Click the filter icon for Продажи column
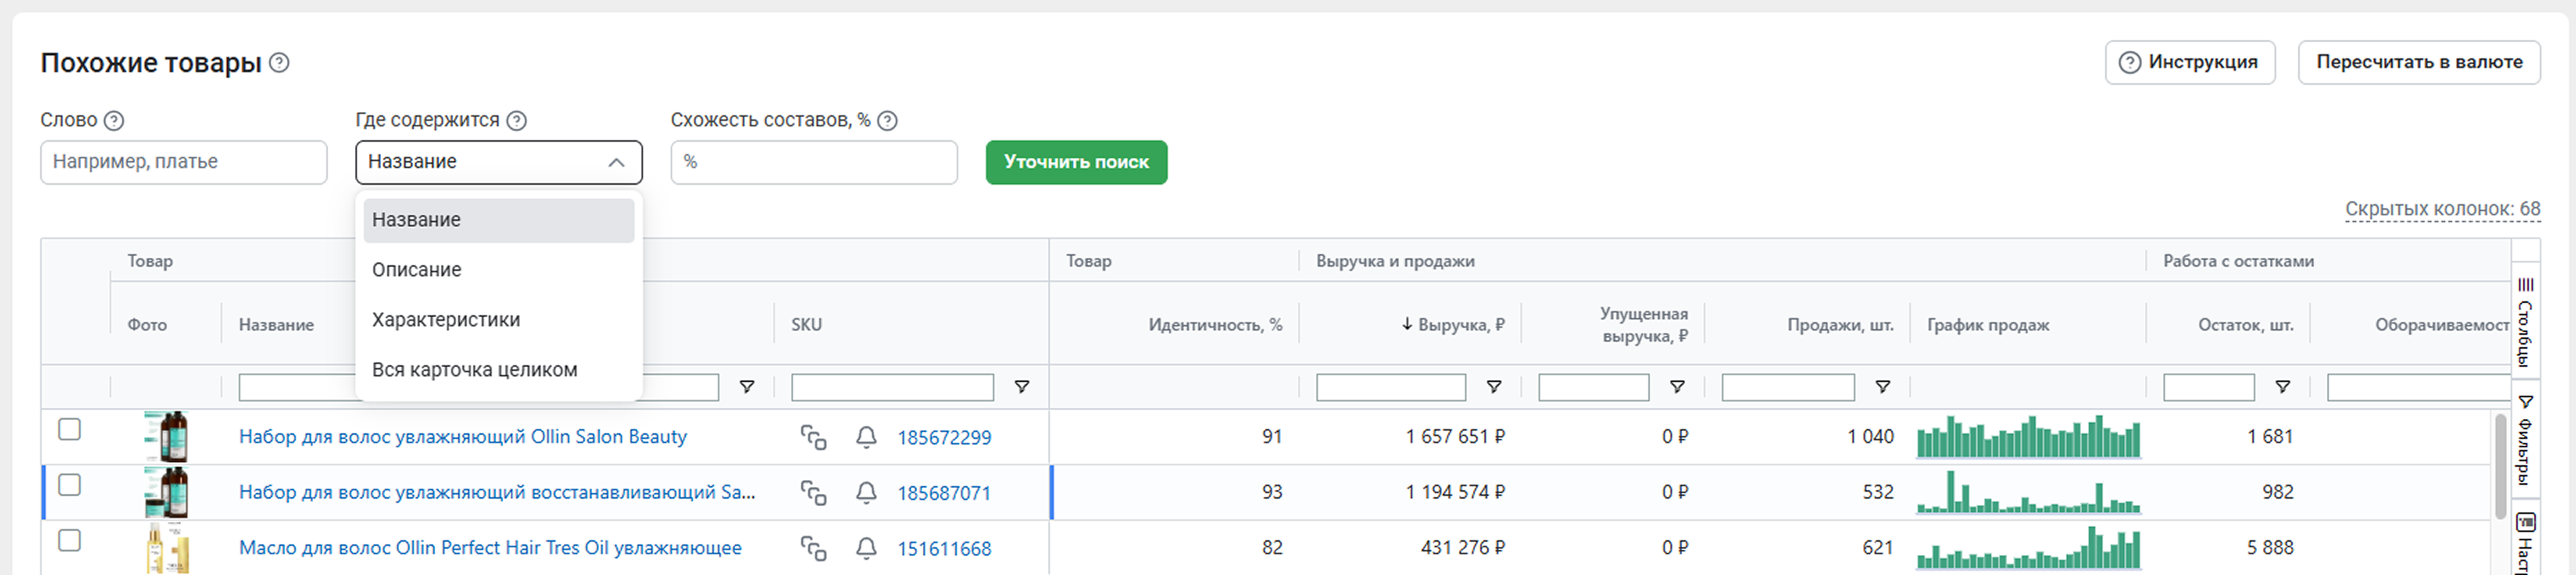This screenshot has width=2576, height=575. (x=1882, y=387)
